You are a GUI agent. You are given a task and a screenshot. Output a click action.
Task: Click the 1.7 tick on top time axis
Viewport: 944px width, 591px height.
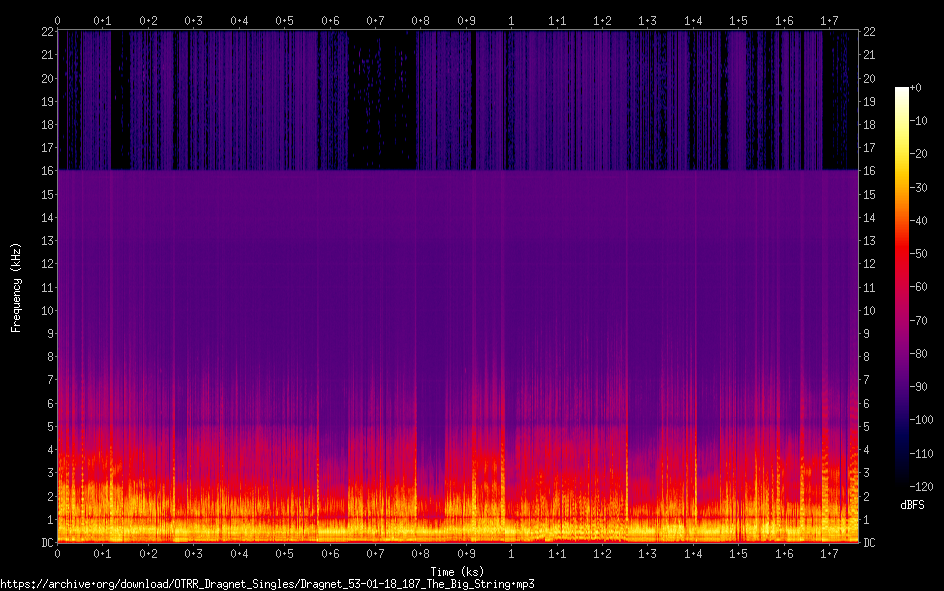point(829,20)
